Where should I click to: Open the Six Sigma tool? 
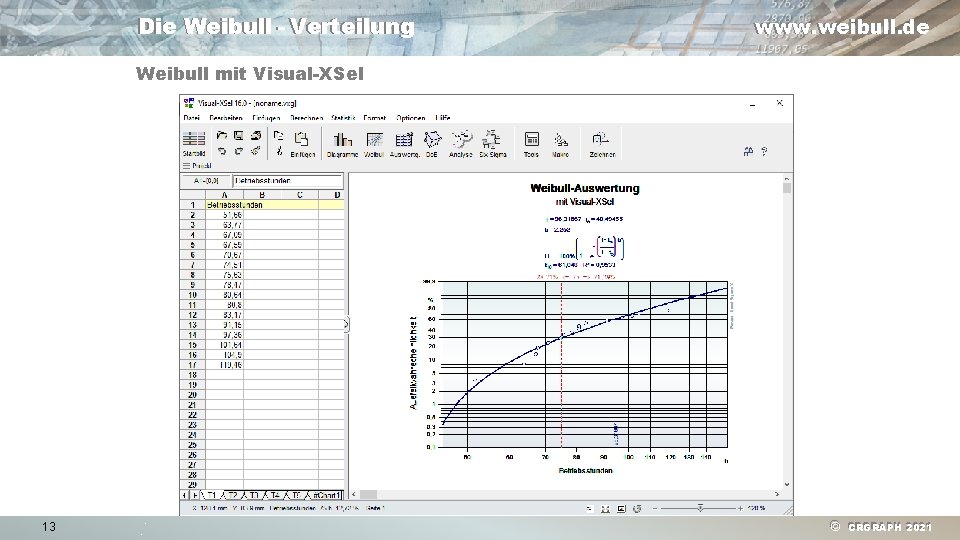click(492, 144)
